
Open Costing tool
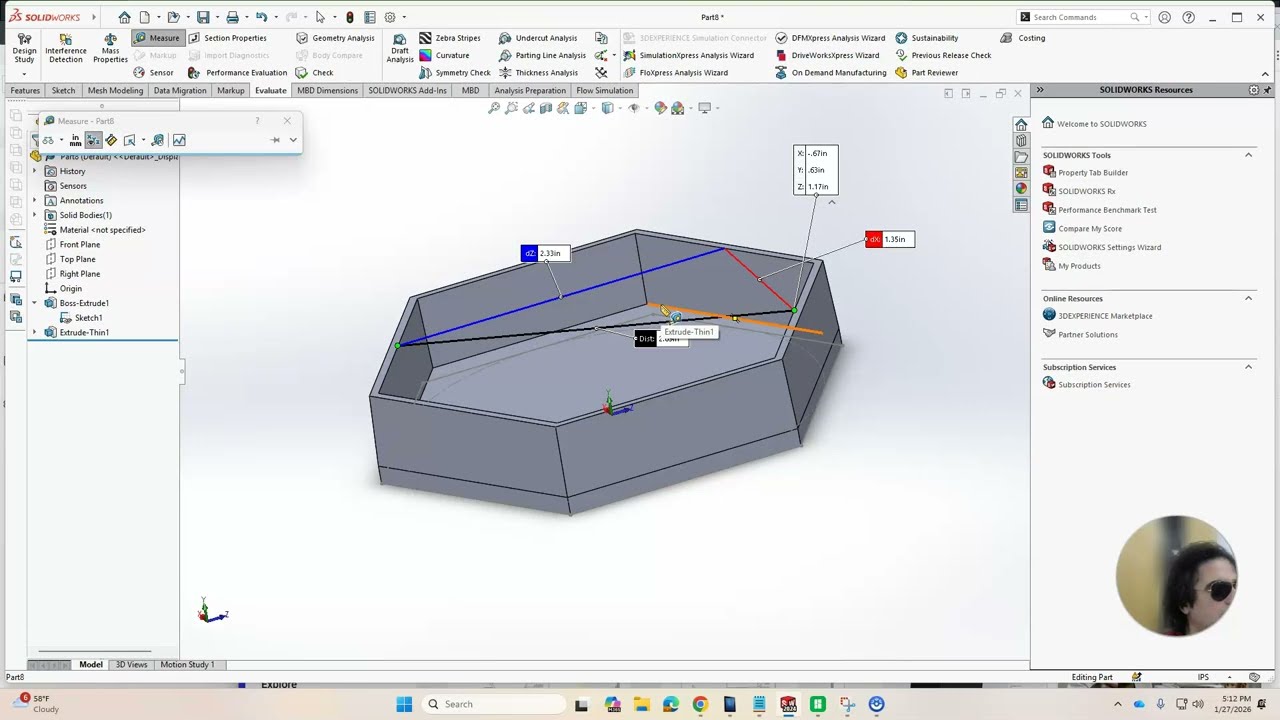(1022, 38)
